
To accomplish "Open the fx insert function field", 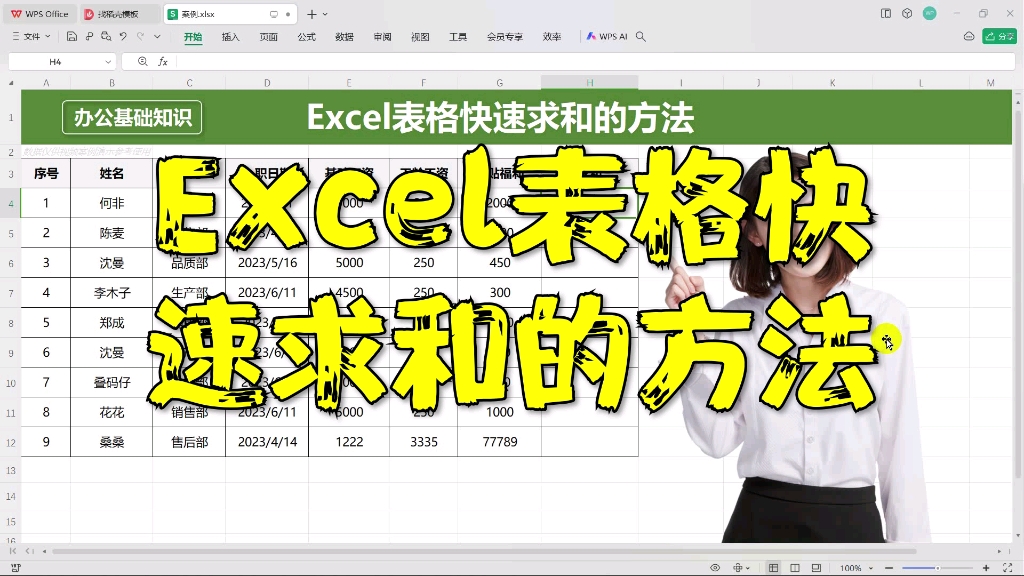I will click(x=163, y=61).
